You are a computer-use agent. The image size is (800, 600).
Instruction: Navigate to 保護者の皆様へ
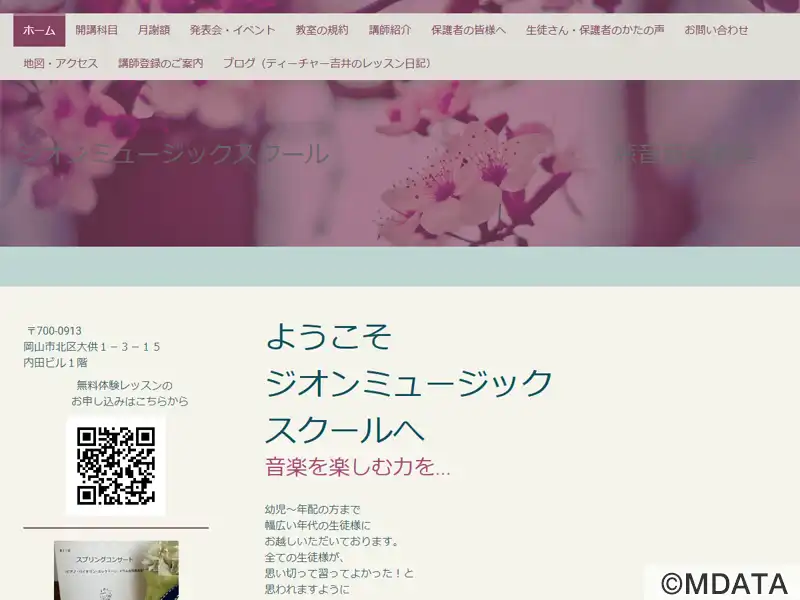pyautogui.click(x=468, y=30)
